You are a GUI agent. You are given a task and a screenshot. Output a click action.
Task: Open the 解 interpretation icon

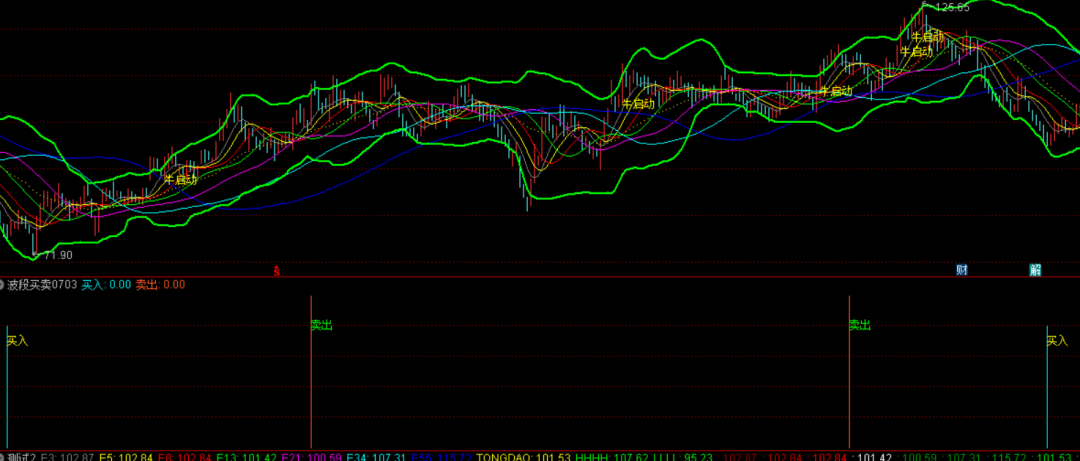pos(1035,269)
